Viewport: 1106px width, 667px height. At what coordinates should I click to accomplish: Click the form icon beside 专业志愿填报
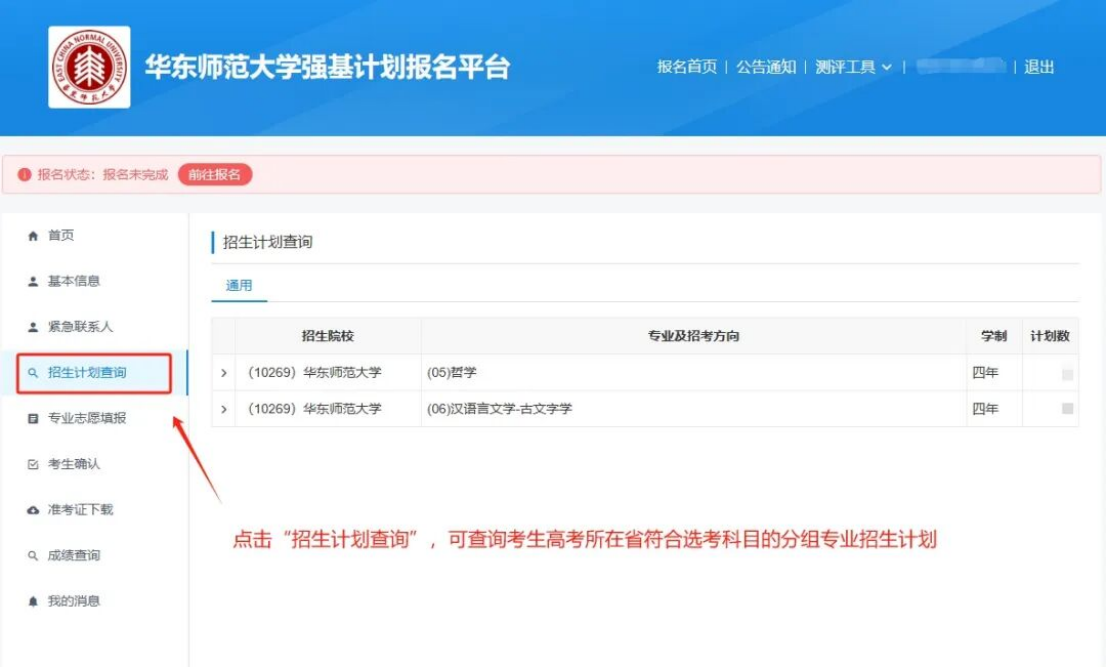click(33, 419)
